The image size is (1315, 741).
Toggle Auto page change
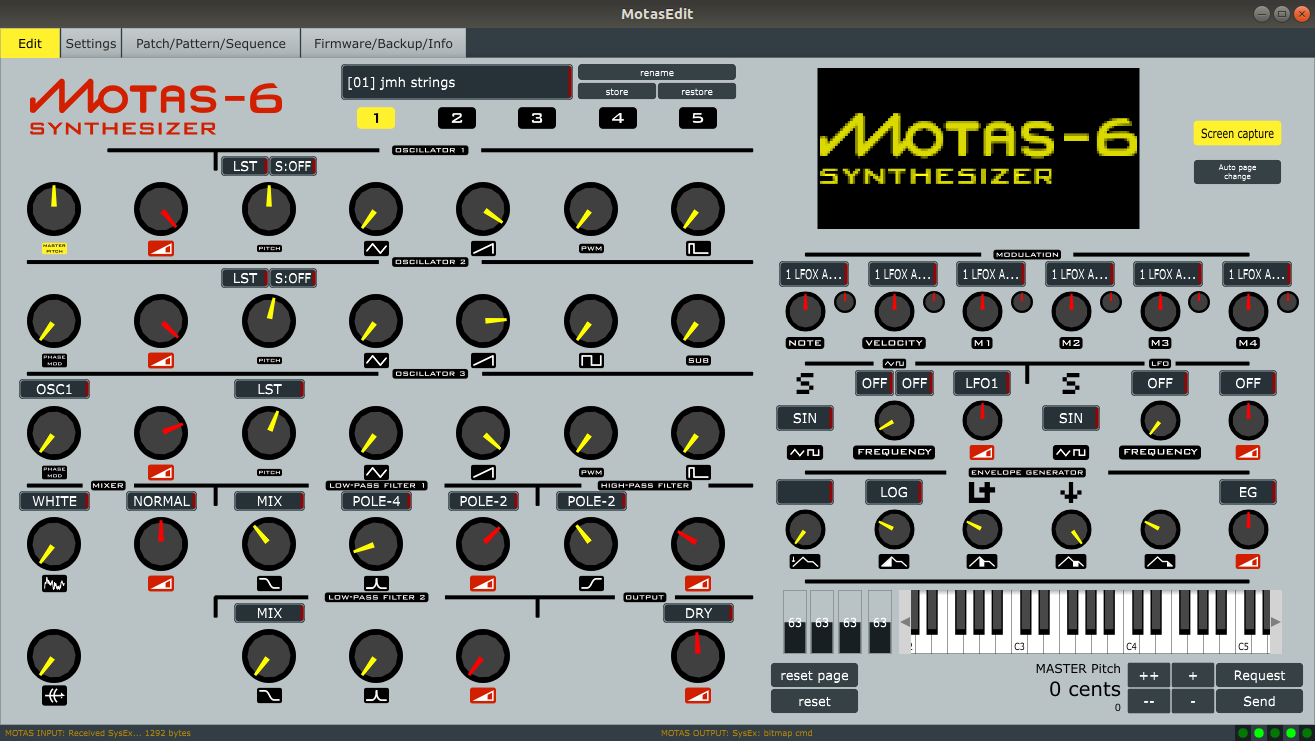pyautogui.click(x=1237, y=172)
